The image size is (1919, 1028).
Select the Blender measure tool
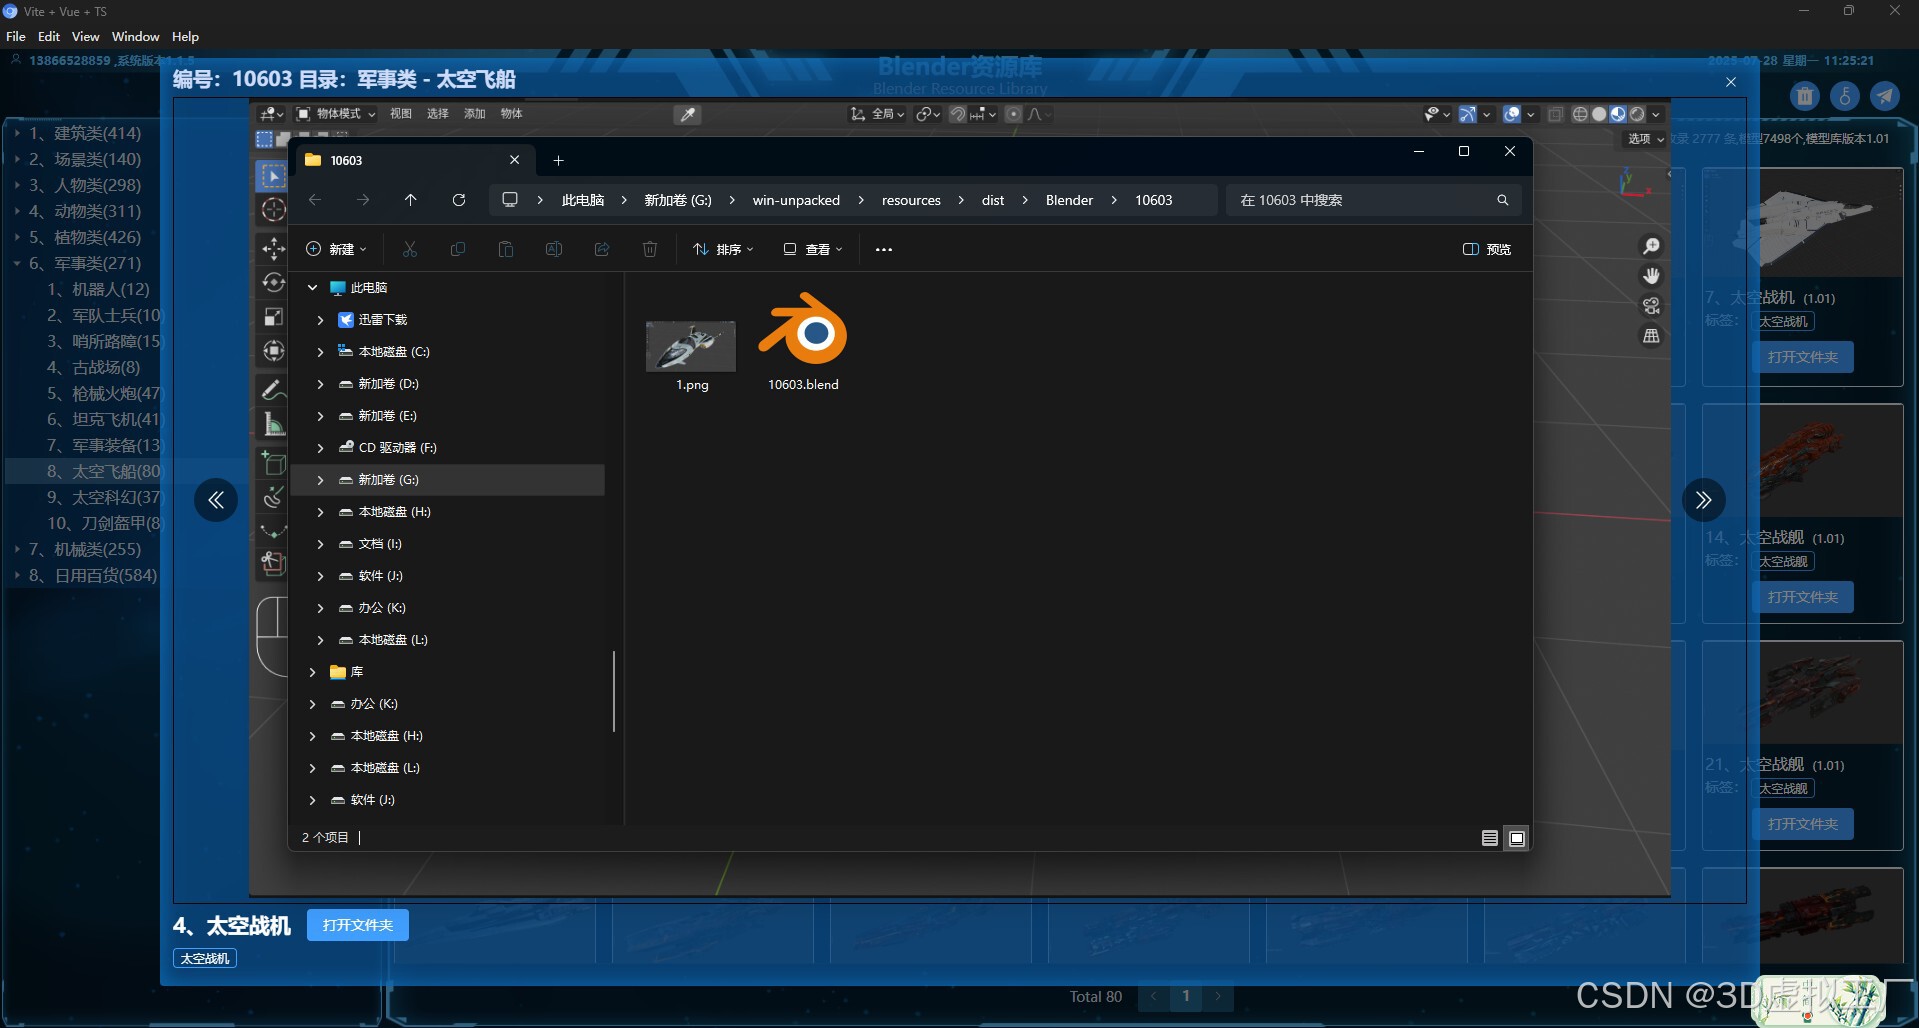click(x=273, y=424)
